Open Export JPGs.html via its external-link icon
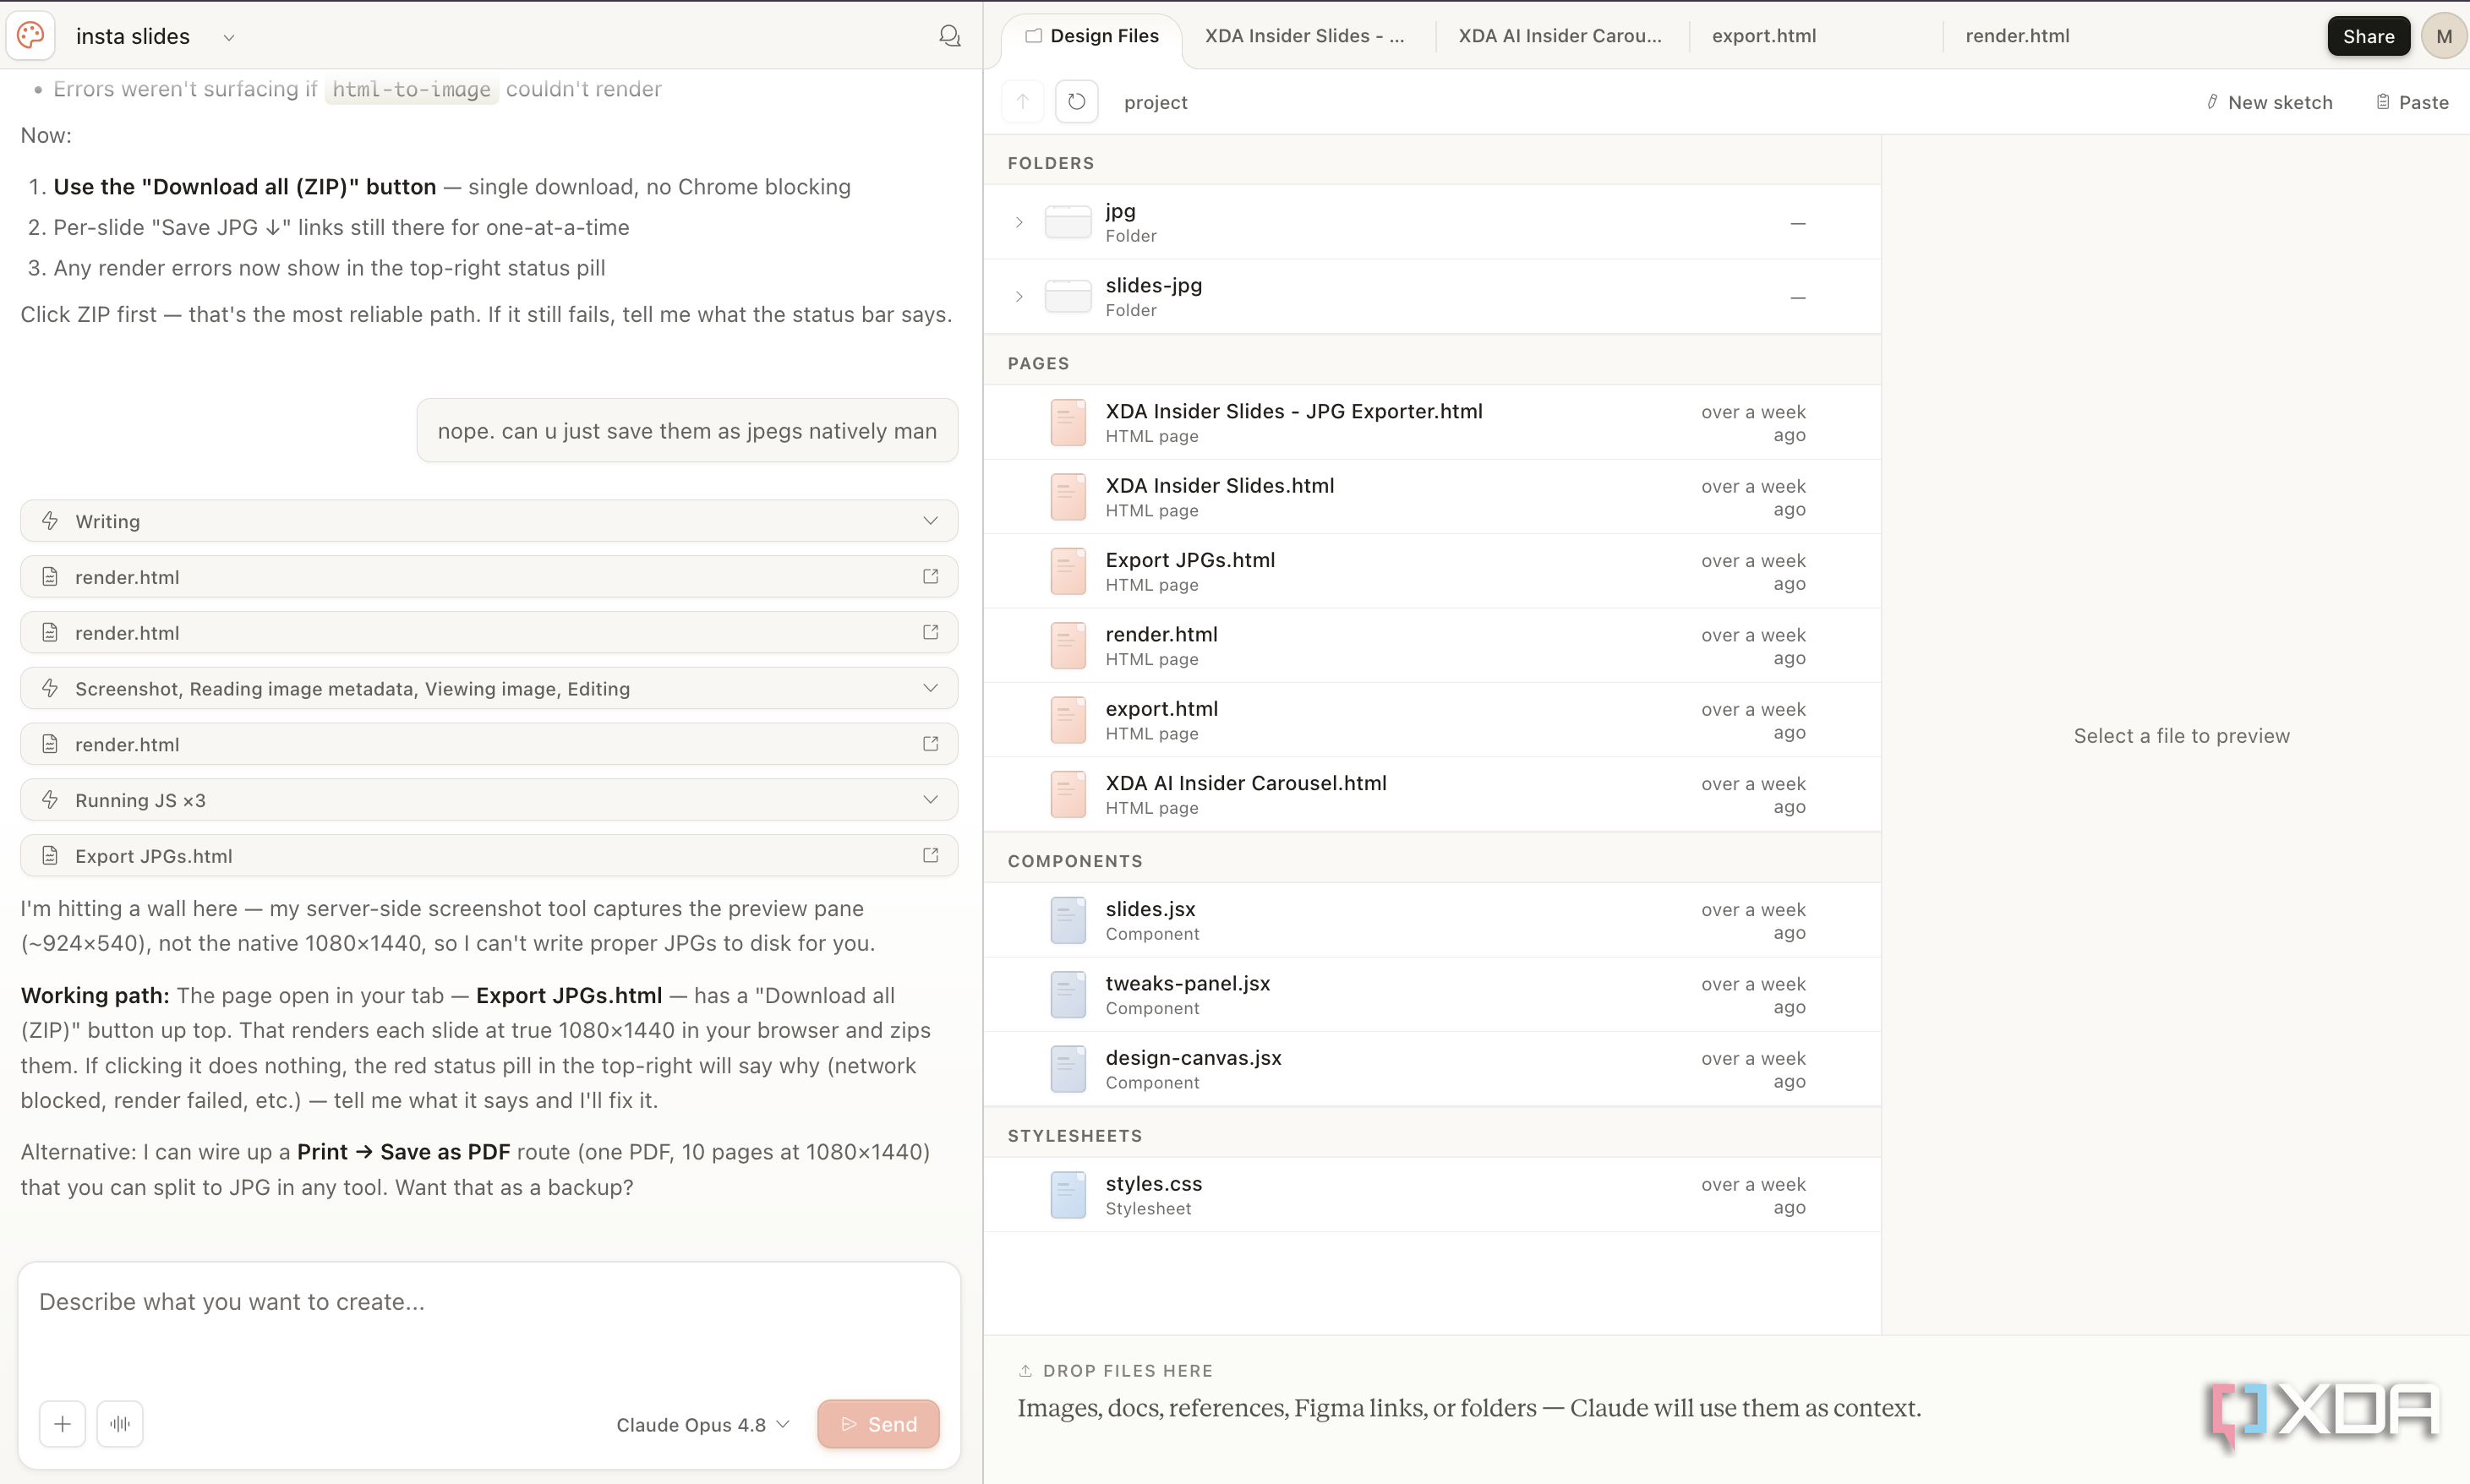 930,856
